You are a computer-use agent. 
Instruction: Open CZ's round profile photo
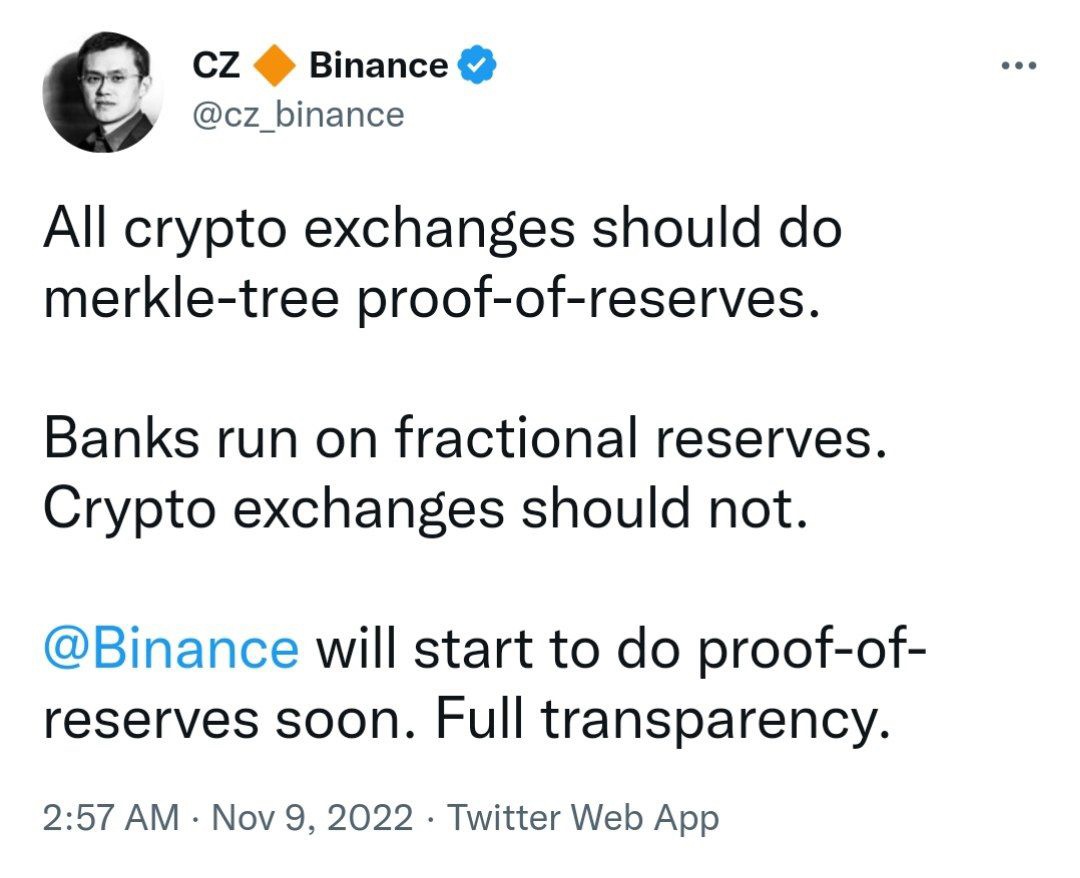[103, 92]
